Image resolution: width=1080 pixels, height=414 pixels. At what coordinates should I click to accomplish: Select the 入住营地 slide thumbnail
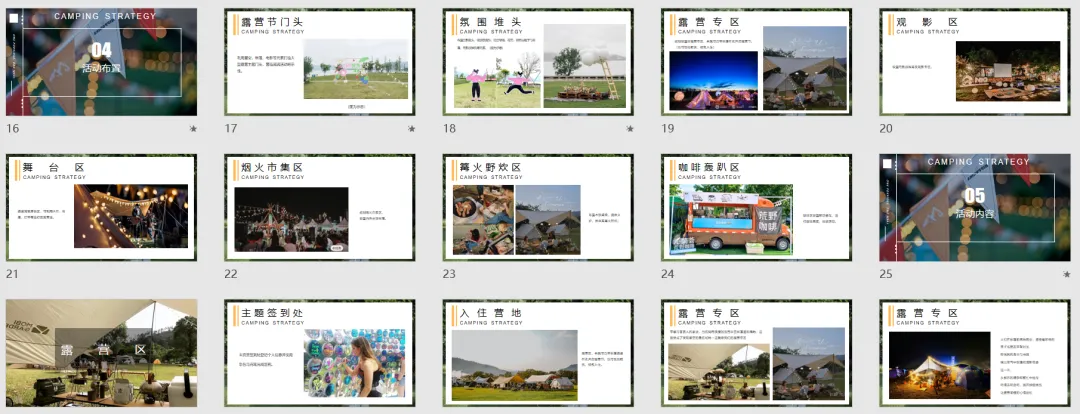click(x=538, y=353)
